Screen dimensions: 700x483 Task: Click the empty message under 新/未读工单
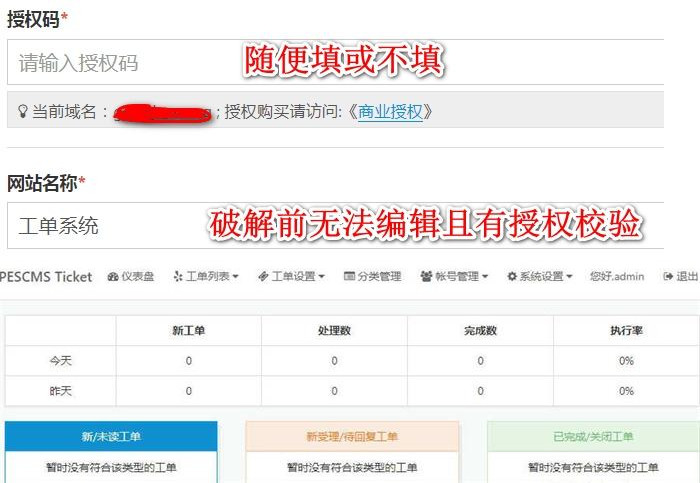pyautogui.click(x=111, y=467)
